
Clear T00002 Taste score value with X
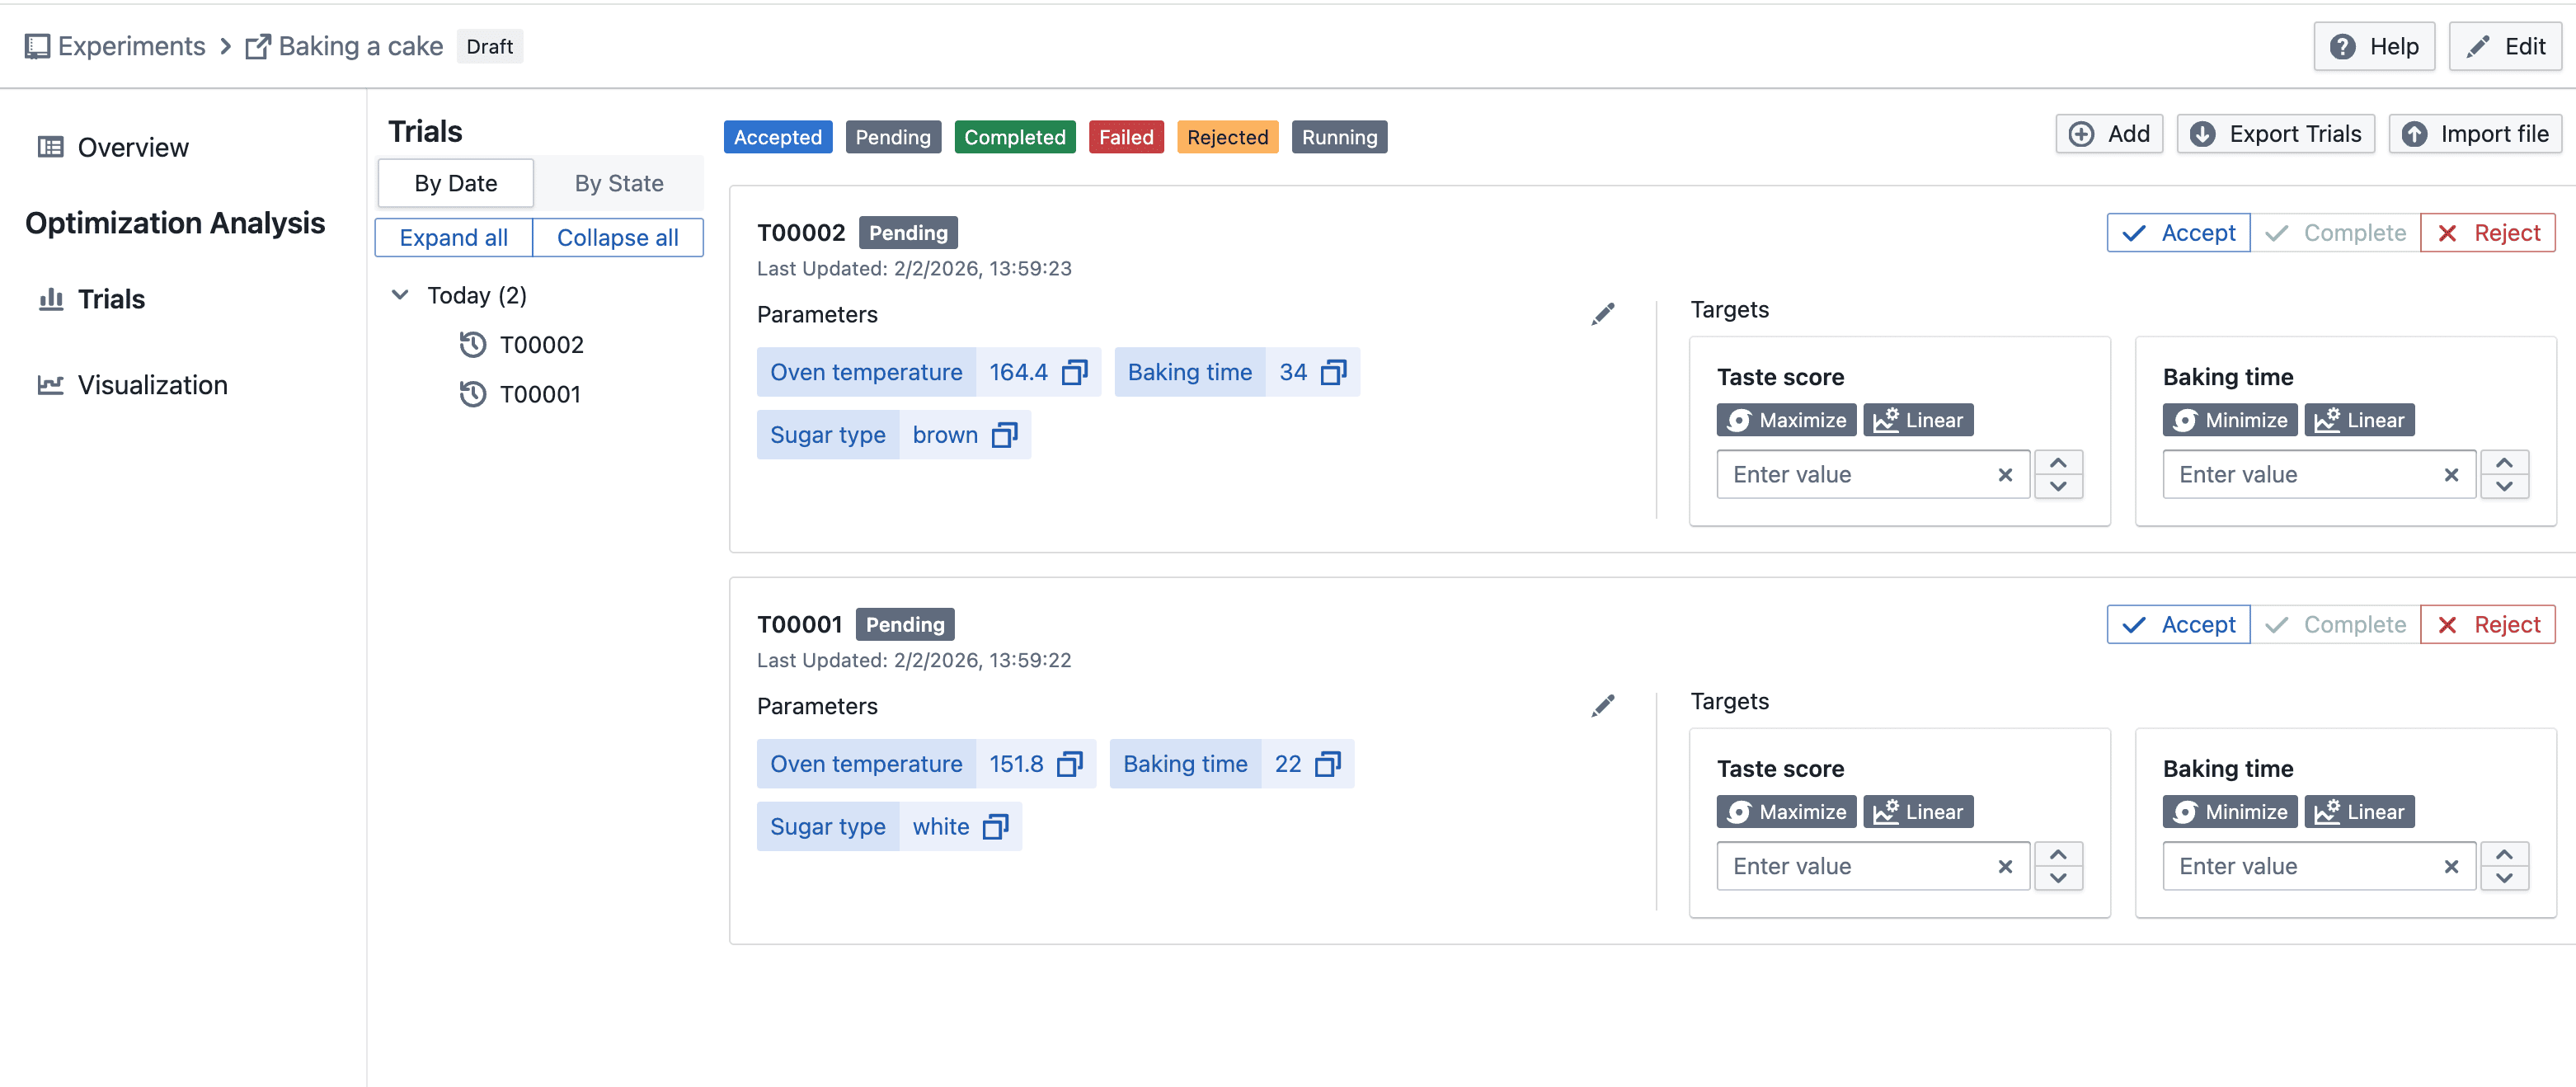pyautogui.click(x=2004, y=475)
